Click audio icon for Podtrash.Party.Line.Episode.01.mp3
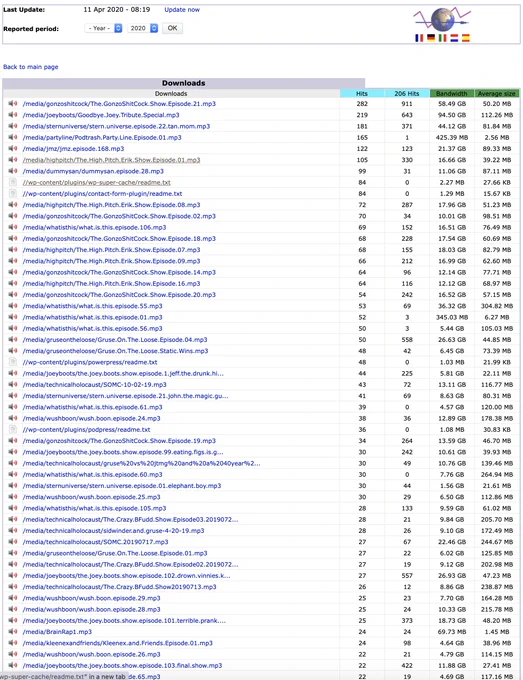The image size is (523, 680). pyautogui.click(x=13, y=137)
